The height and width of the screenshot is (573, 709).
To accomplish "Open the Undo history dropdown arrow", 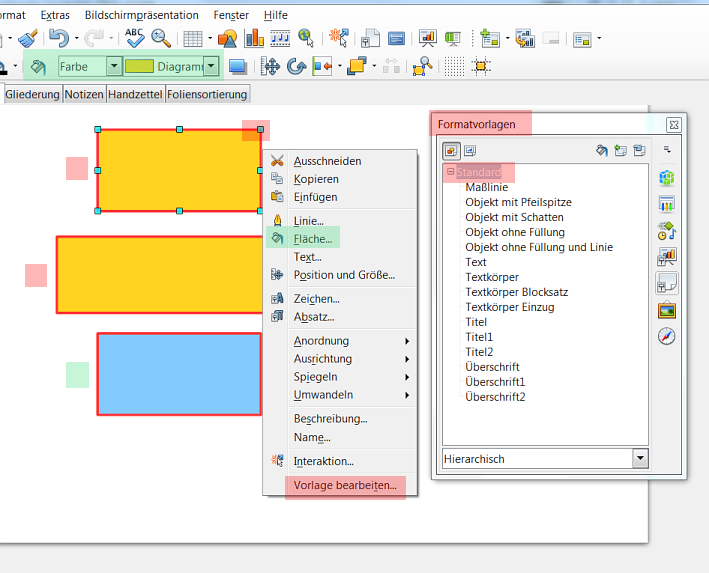I will click(x=76, y=39).
